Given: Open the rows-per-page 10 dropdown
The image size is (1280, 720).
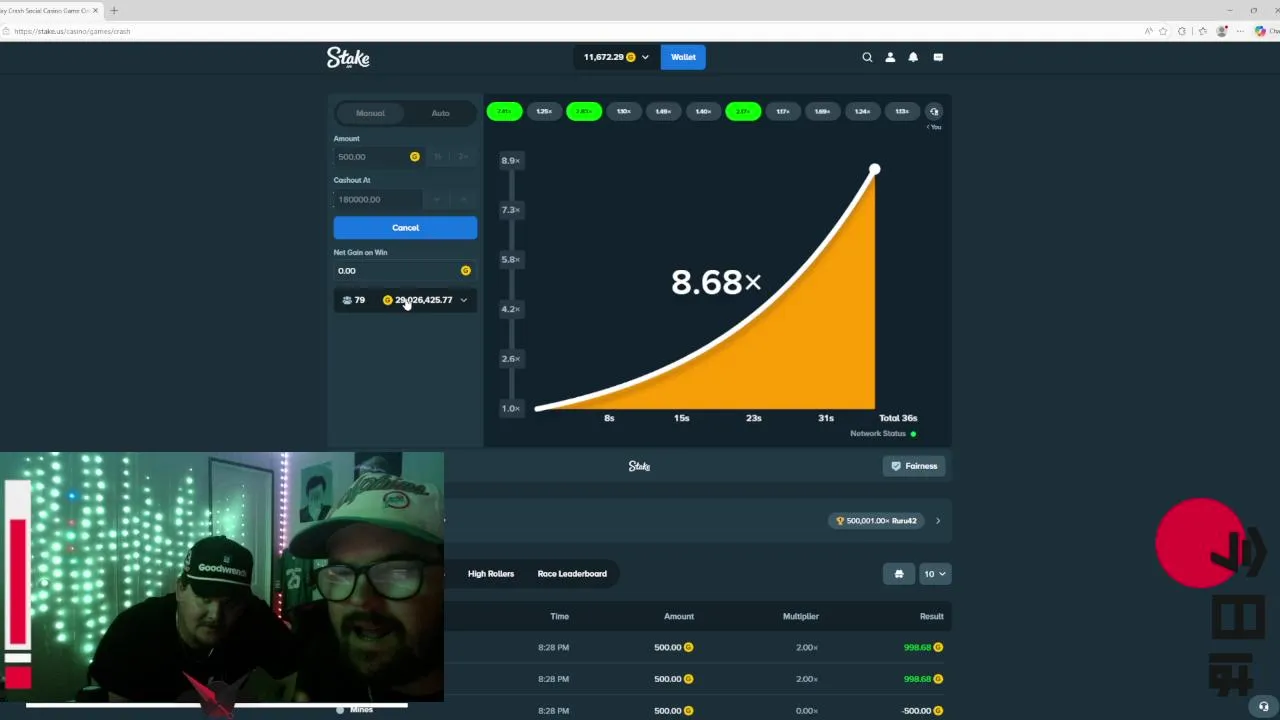Looking at the screenshot, I should pos(935,574).
